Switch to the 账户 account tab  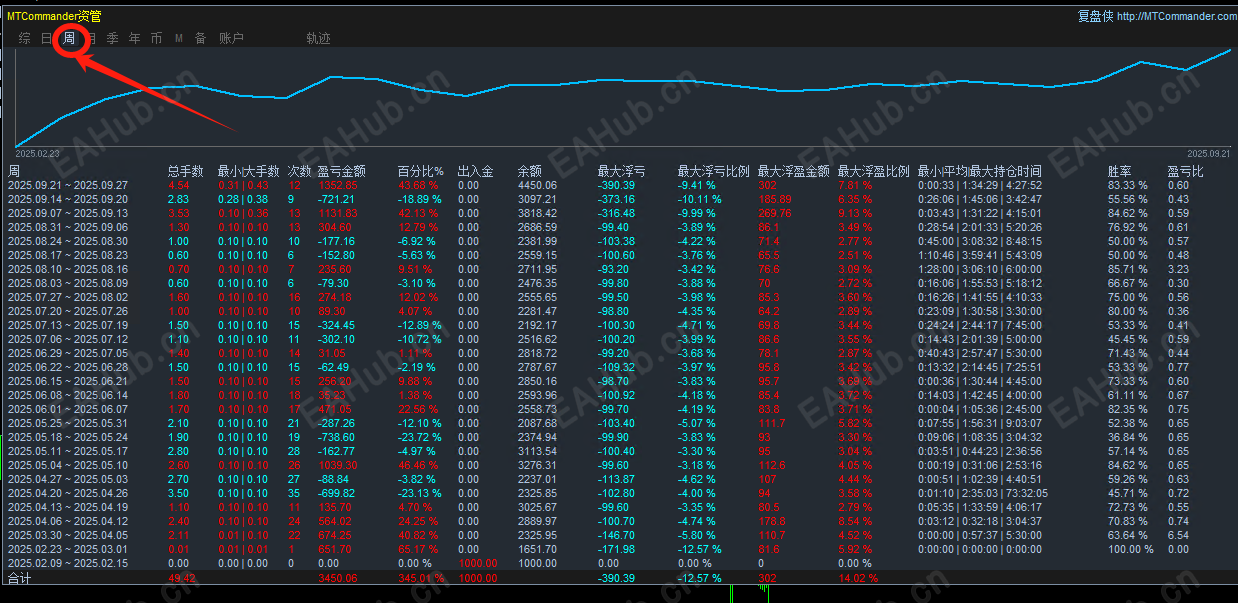click(x=231, y=39)
